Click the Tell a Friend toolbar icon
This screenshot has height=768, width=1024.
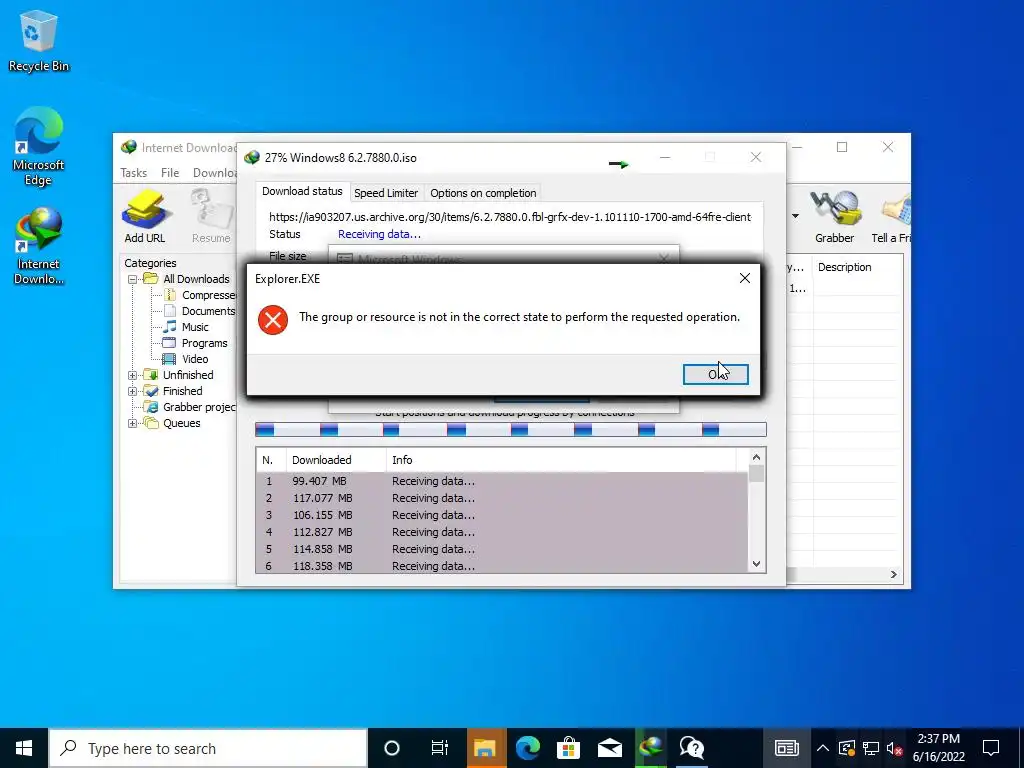891,216
